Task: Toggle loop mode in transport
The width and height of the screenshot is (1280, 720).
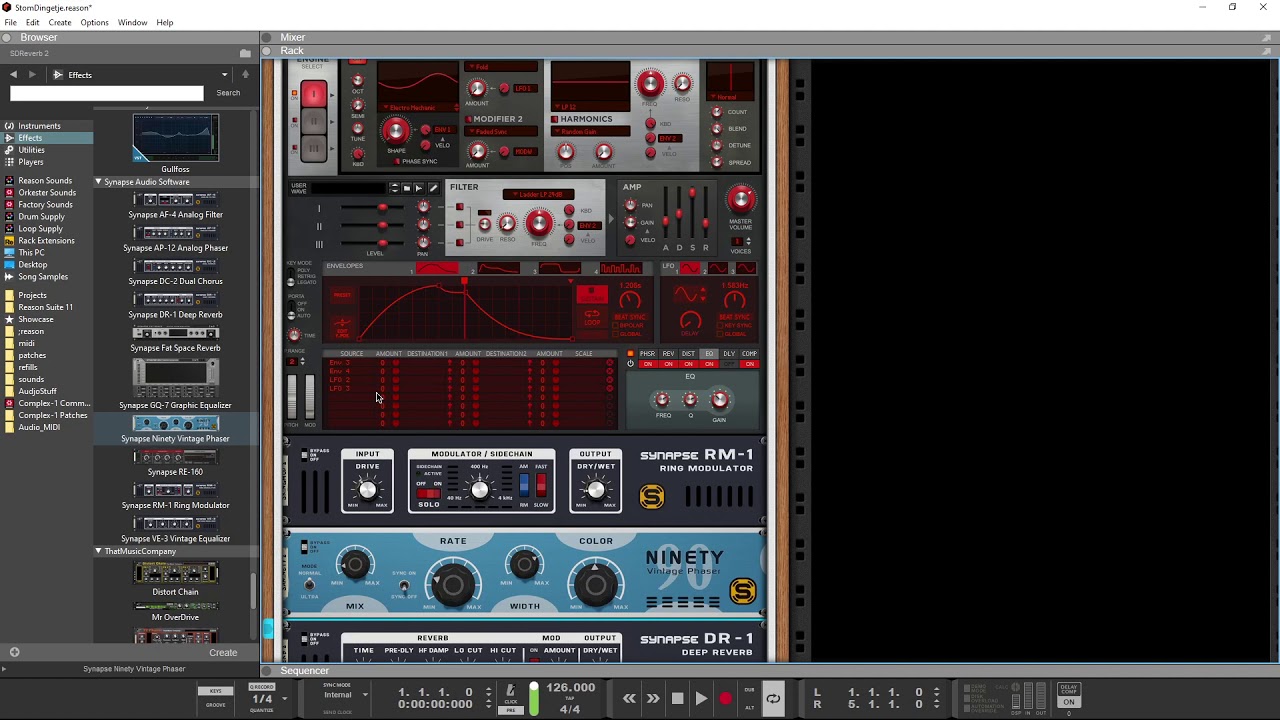Action: (774, 699)
